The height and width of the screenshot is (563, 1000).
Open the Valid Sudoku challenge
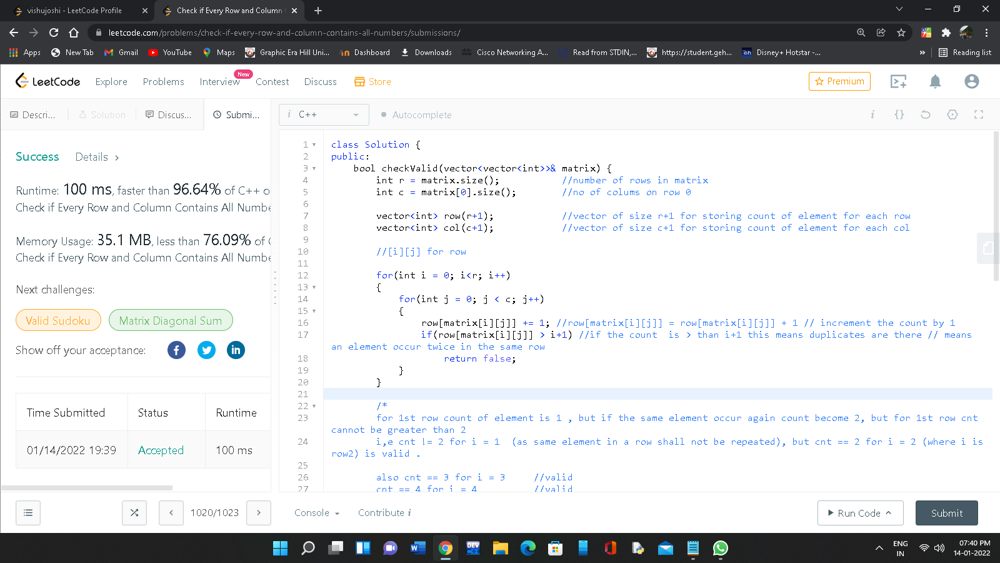coord(58,321)
